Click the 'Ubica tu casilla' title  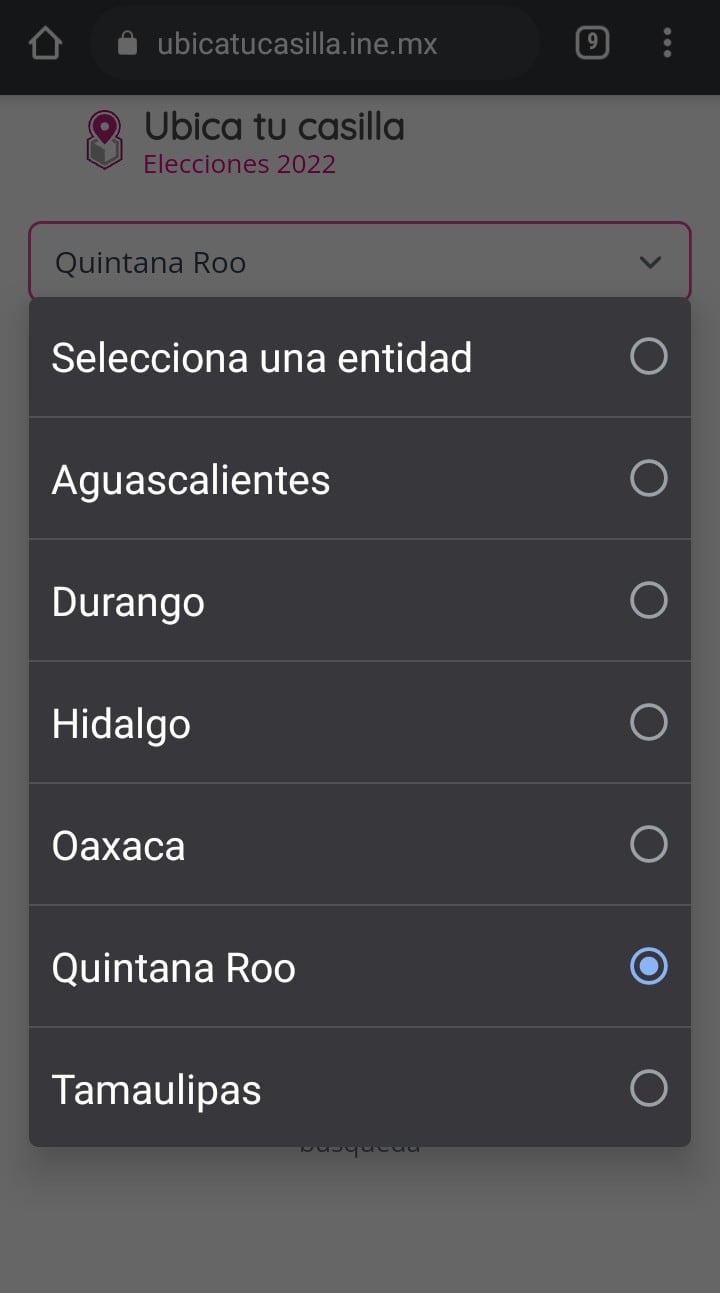tap(274, 127)
